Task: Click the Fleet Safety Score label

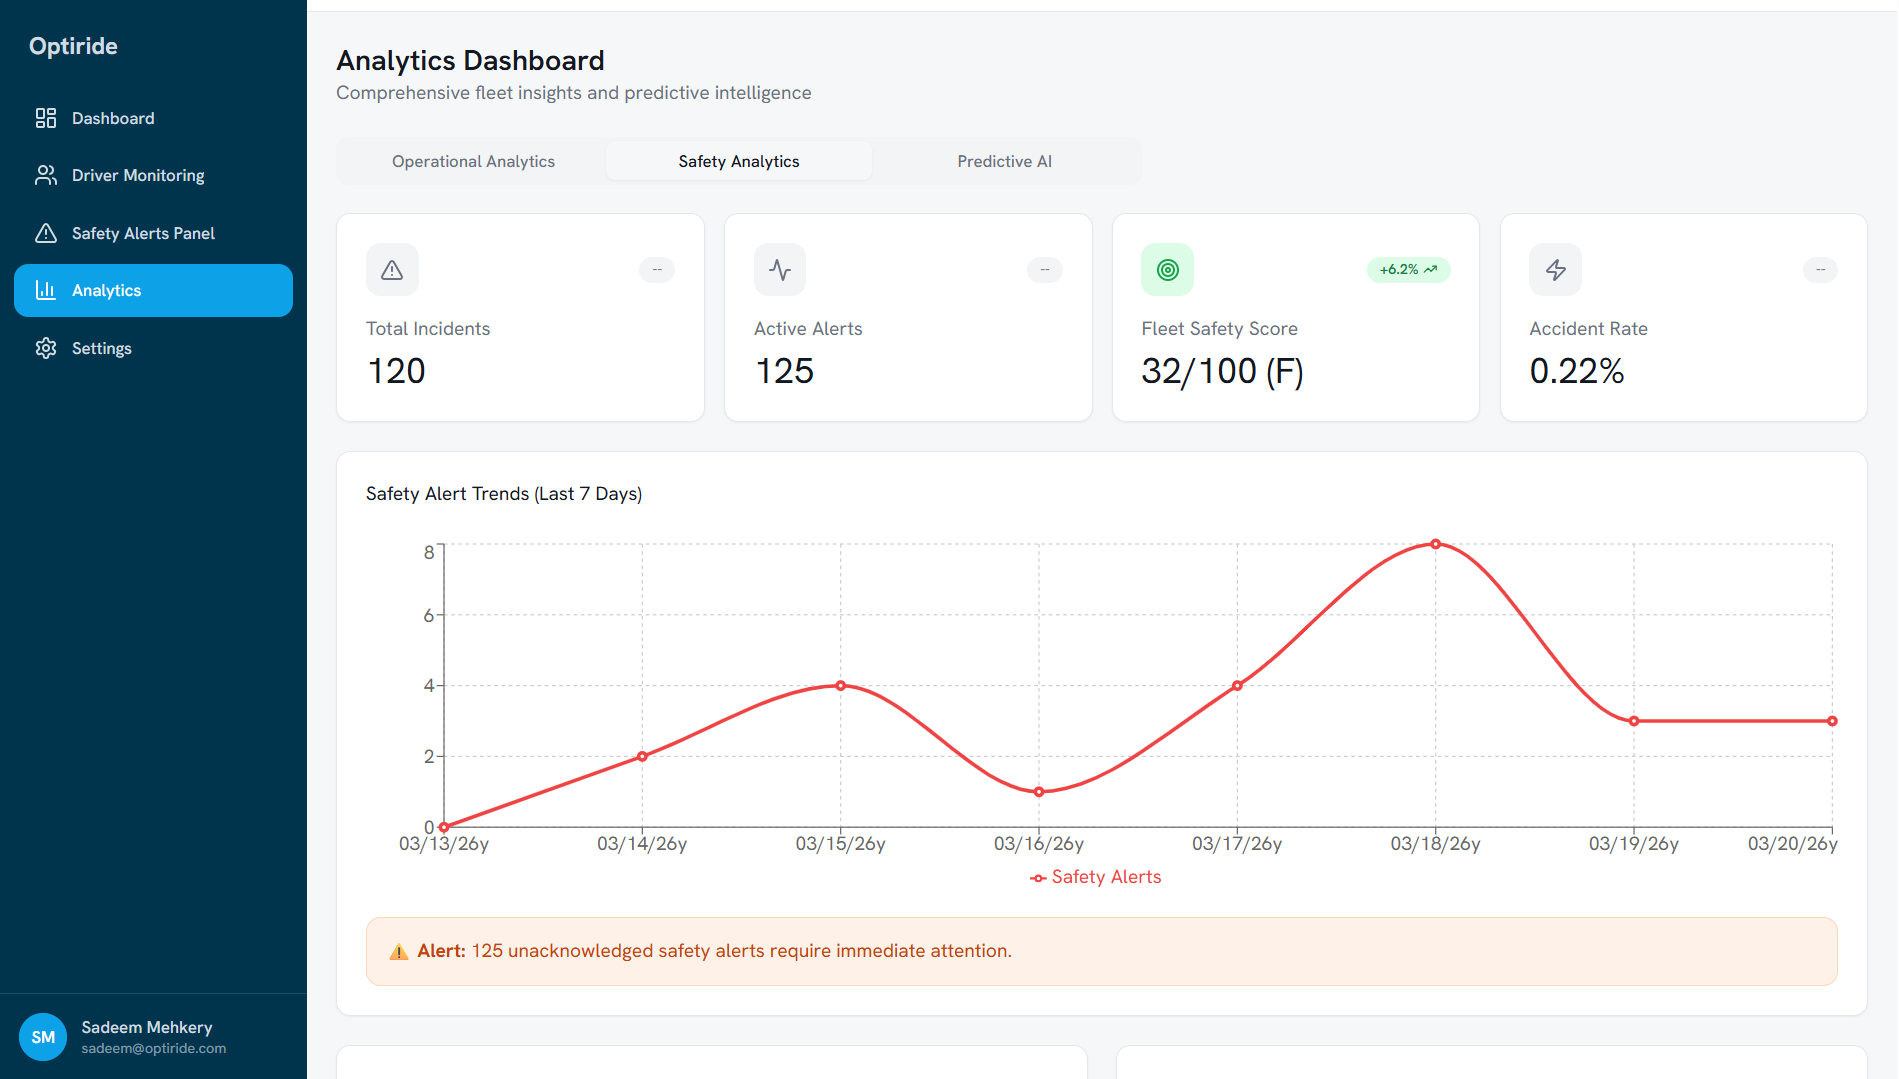Action: pyautogui.click(x=1220, y=329)
